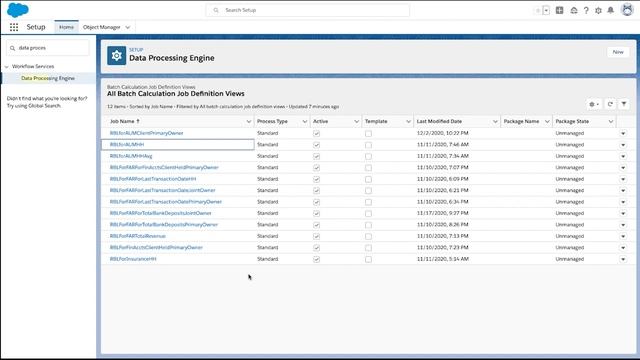Viewport: 640px width, 360px height.
Task: Select Data Processing Engine in sidebar
Action: click(x=48, y=78)
